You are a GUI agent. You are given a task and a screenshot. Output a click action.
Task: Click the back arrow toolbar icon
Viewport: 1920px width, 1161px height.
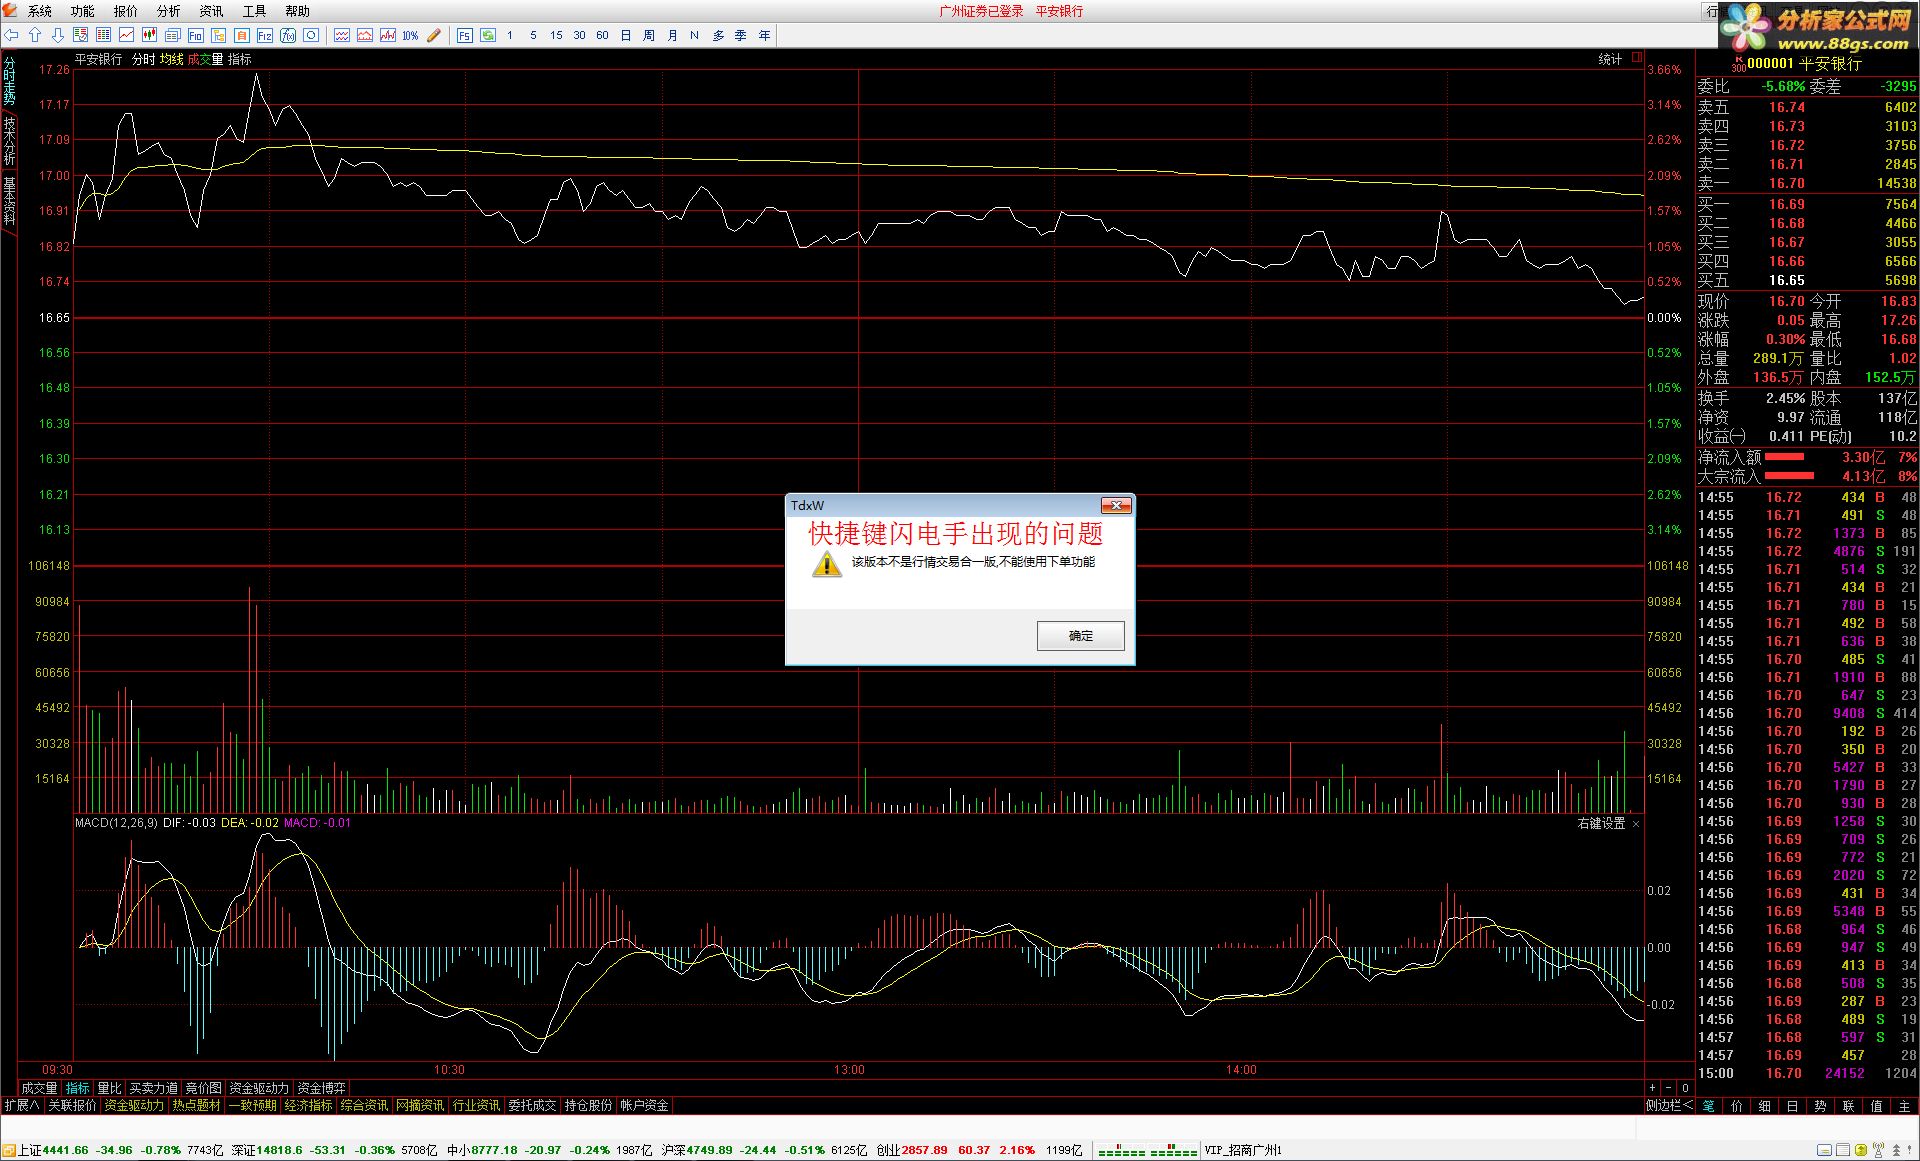pyautogui.click(x=12, y=35)
